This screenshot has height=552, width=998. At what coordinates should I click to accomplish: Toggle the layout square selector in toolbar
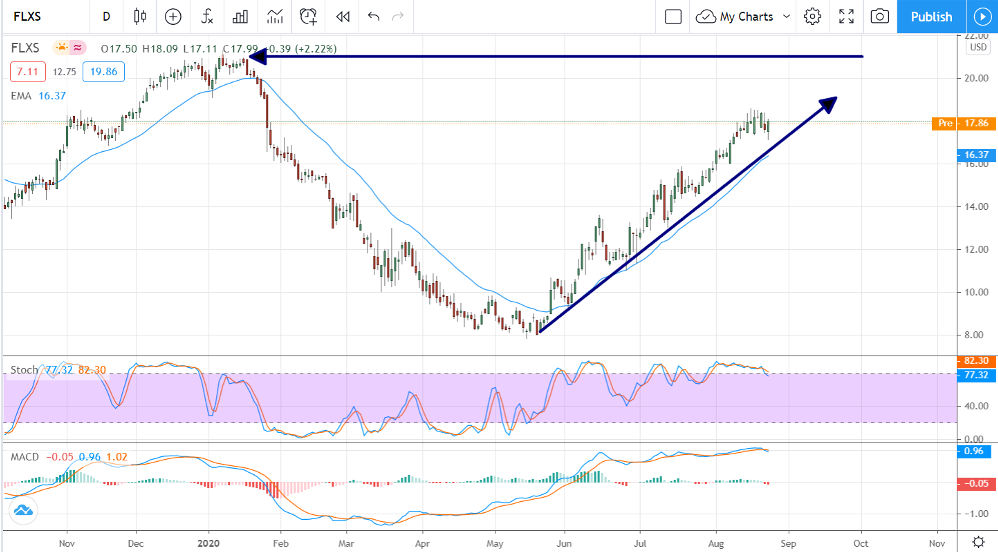pos(673,16)
